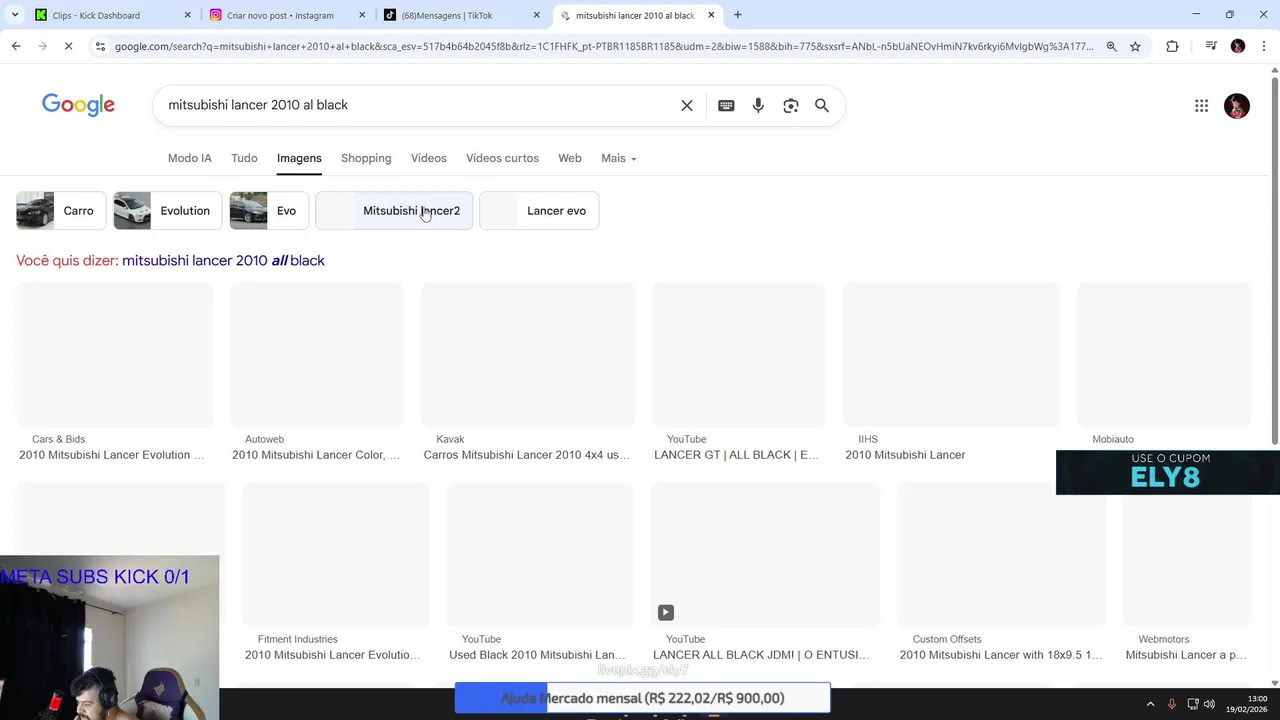Show hidden tray icons chevron

click(x=1150, y=704)
